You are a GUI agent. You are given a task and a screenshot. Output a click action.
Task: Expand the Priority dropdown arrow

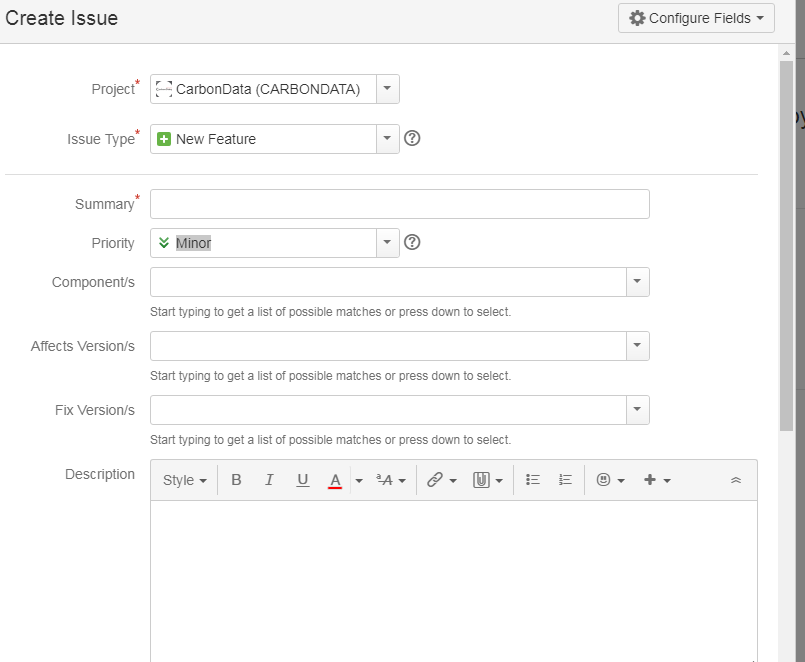388,243
